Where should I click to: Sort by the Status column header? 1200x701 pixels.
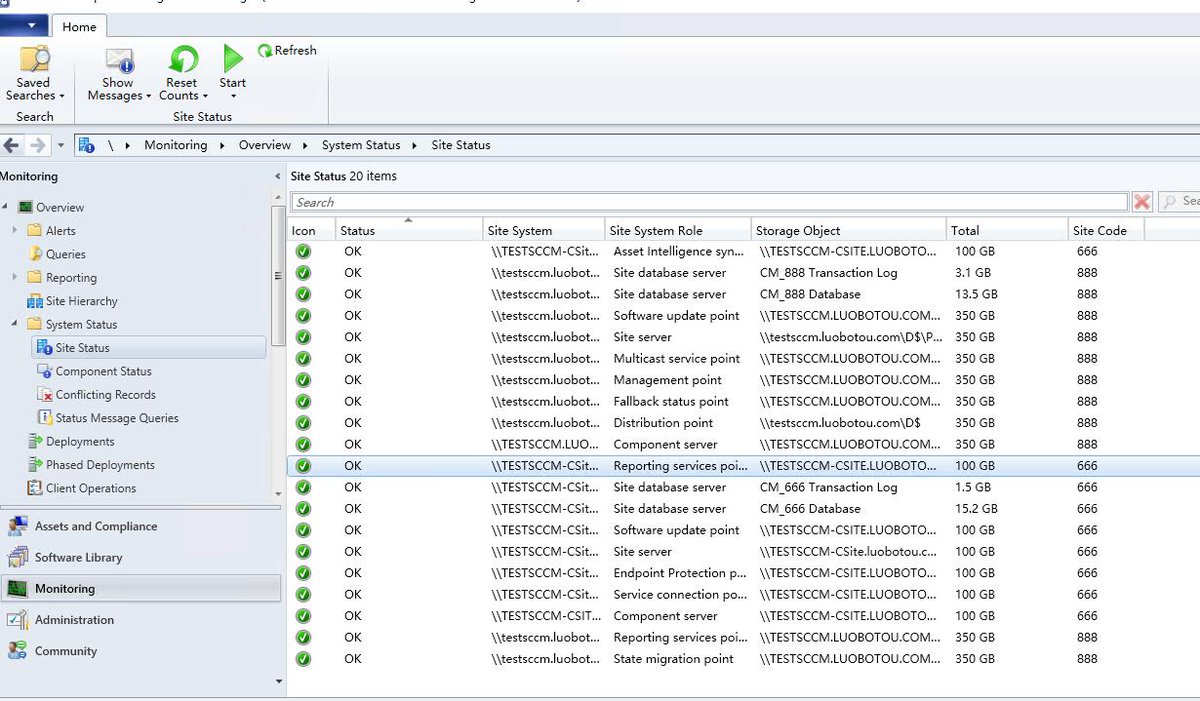(409, 230)
